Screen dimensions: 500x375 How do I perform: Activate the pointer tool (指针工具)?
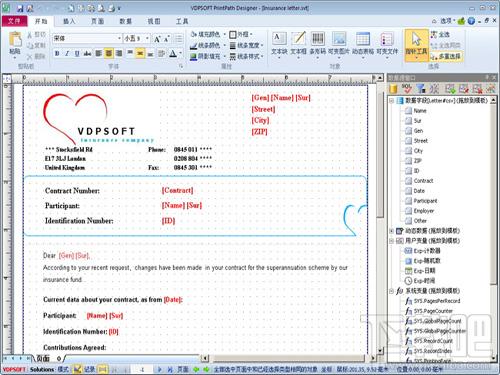(416, 45)
